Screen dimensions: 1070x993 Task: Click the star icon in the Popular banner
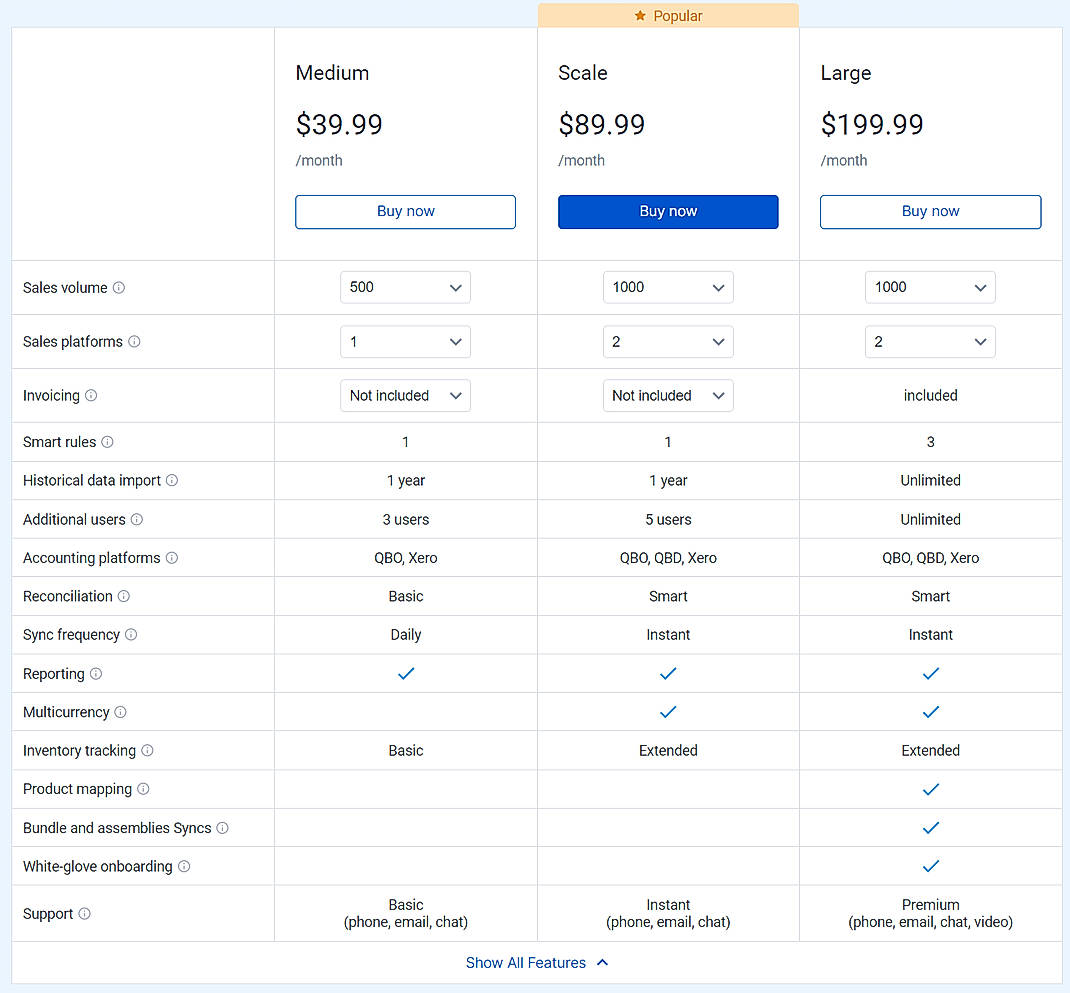pyautogui.click(x=639, y=15)
